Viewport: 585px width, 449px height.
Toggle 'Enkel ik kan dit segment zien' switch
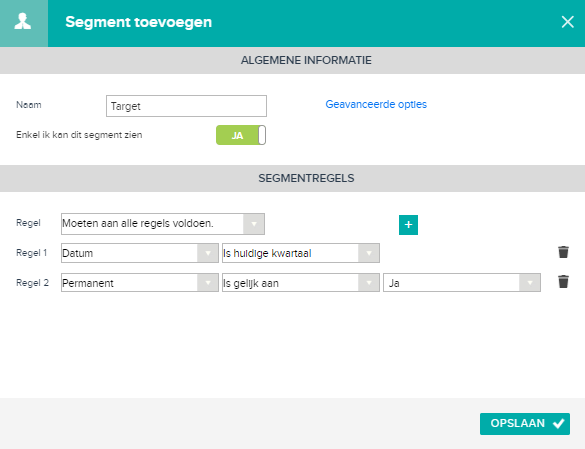pos(241,135)
